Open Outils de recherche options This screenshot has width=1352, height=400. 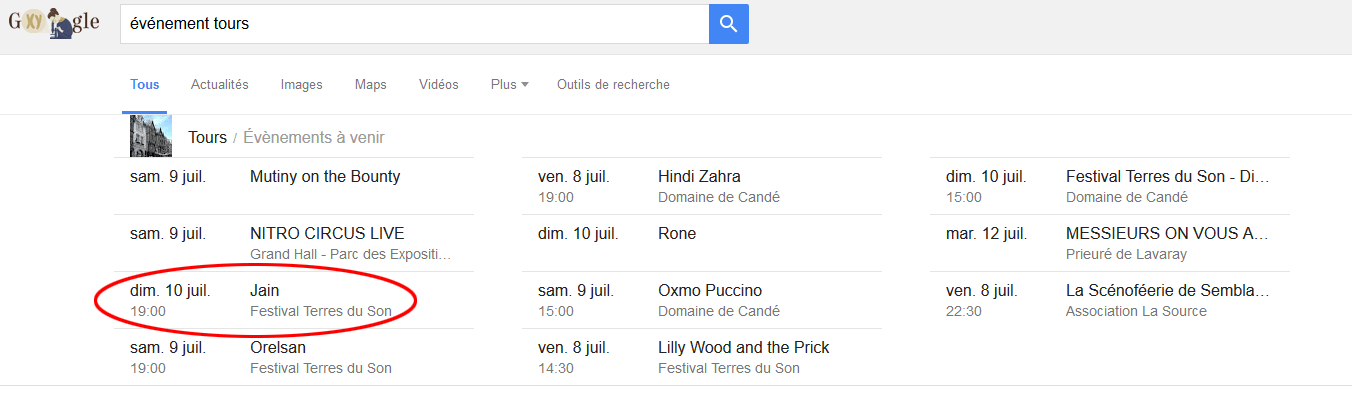tap(613, 85)
